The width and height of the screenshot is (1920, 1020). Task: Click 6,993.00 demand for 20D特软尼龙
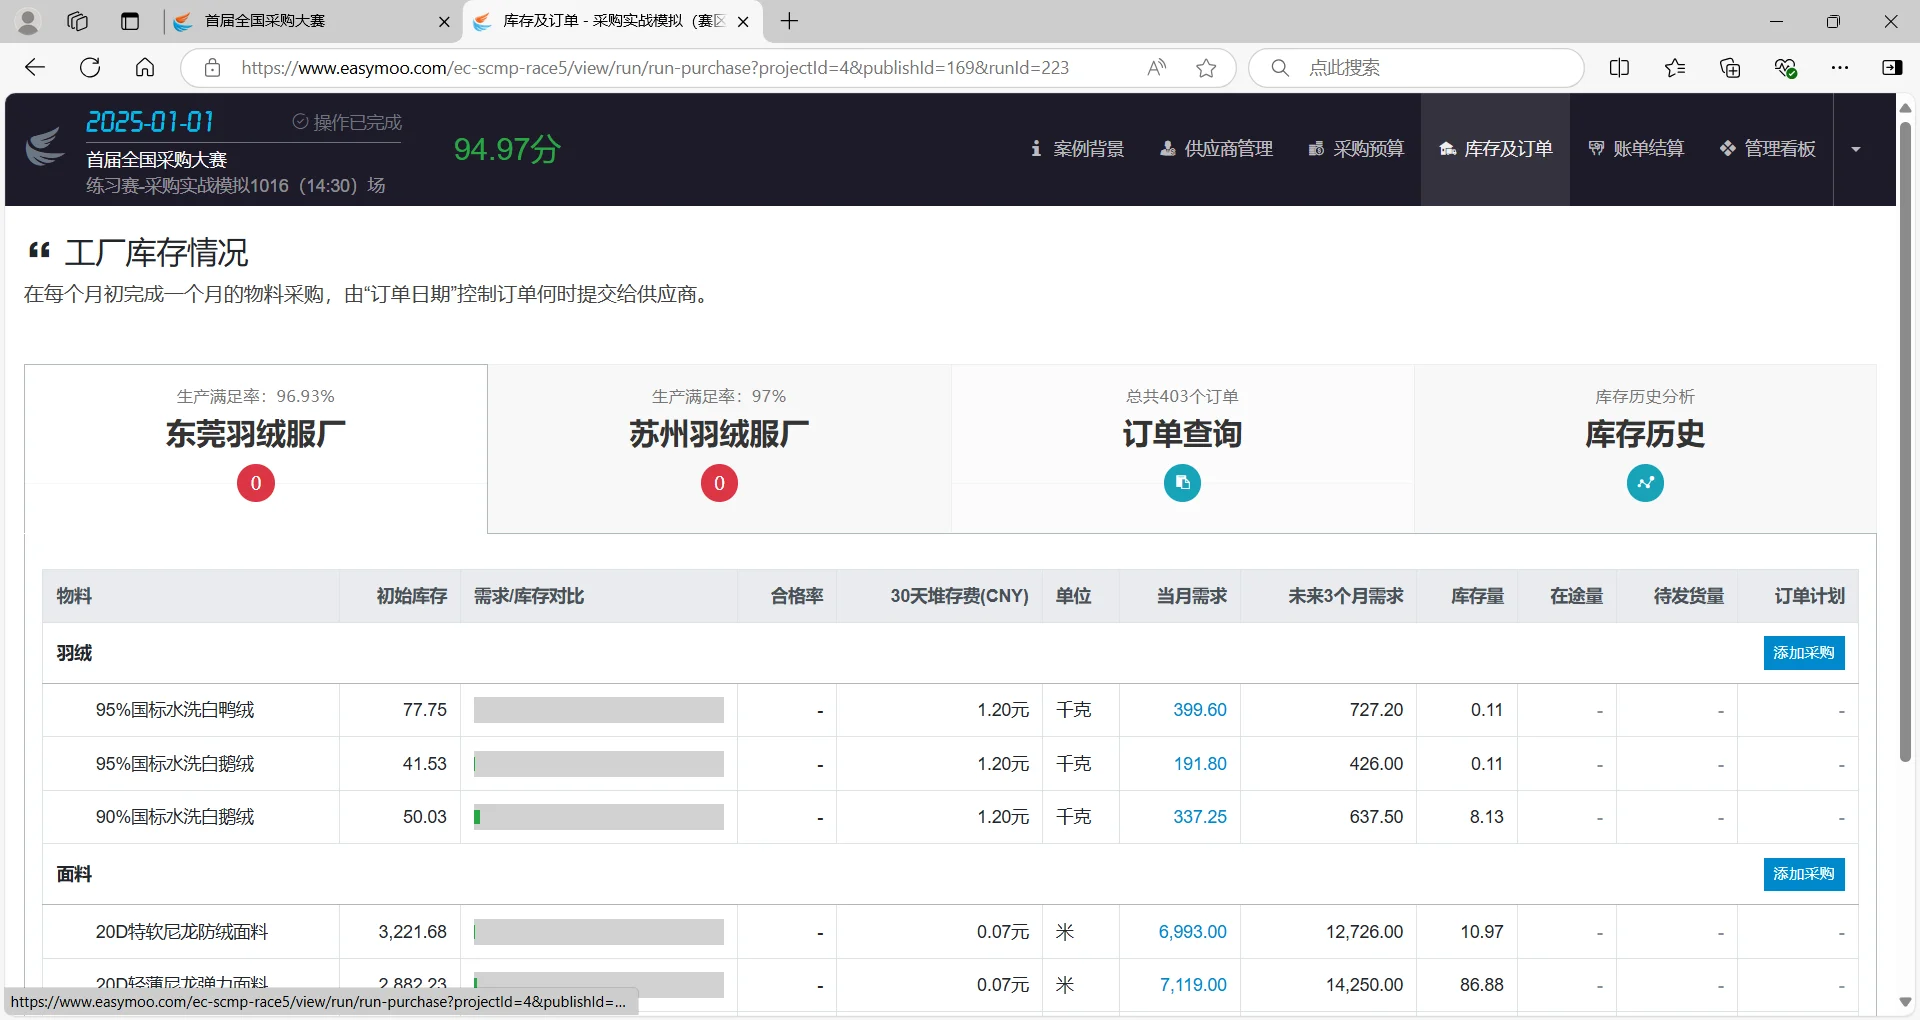1193,932
